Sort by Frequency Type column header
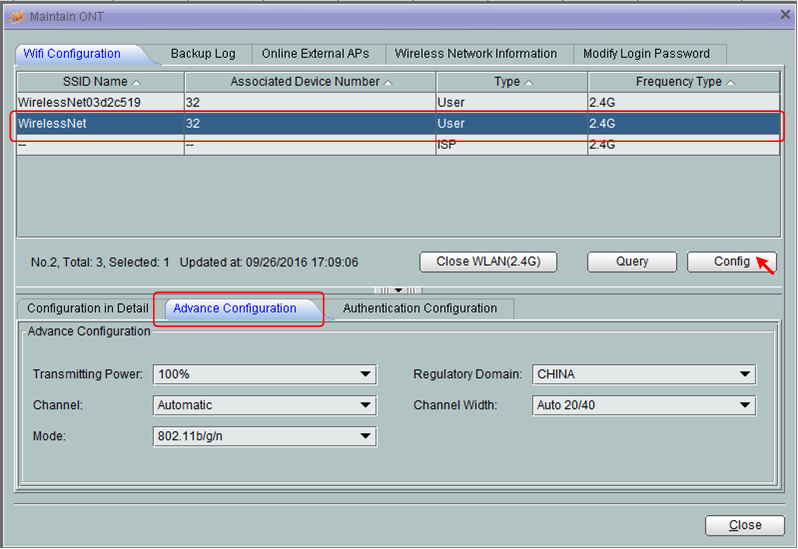The height and width of the screenshot is (549, 798). pos(684,82)
